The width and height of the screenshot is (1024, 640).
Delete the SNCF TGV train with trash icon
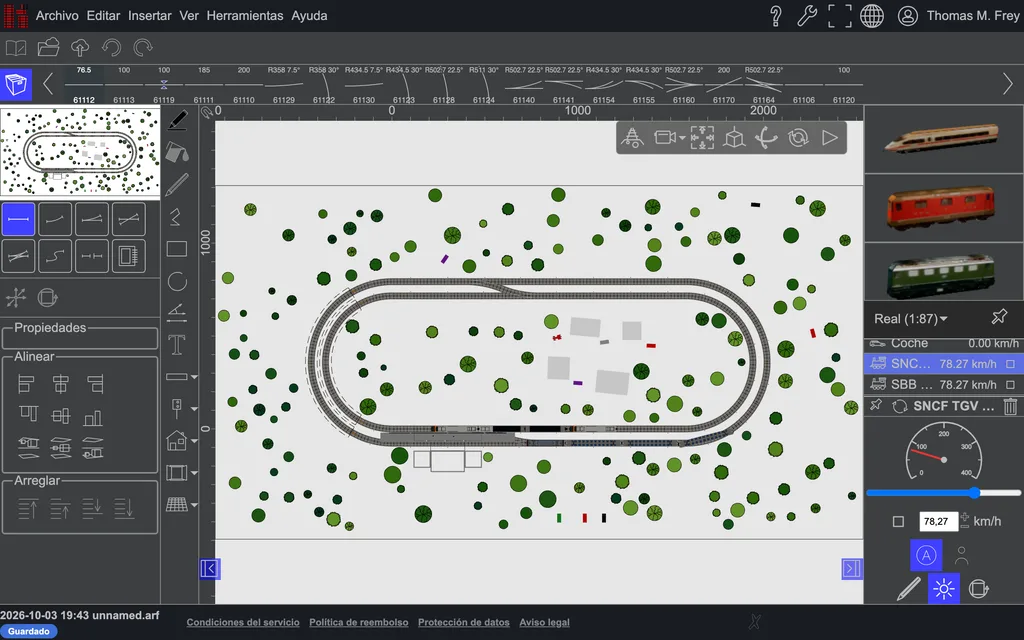coord(1010,406)
